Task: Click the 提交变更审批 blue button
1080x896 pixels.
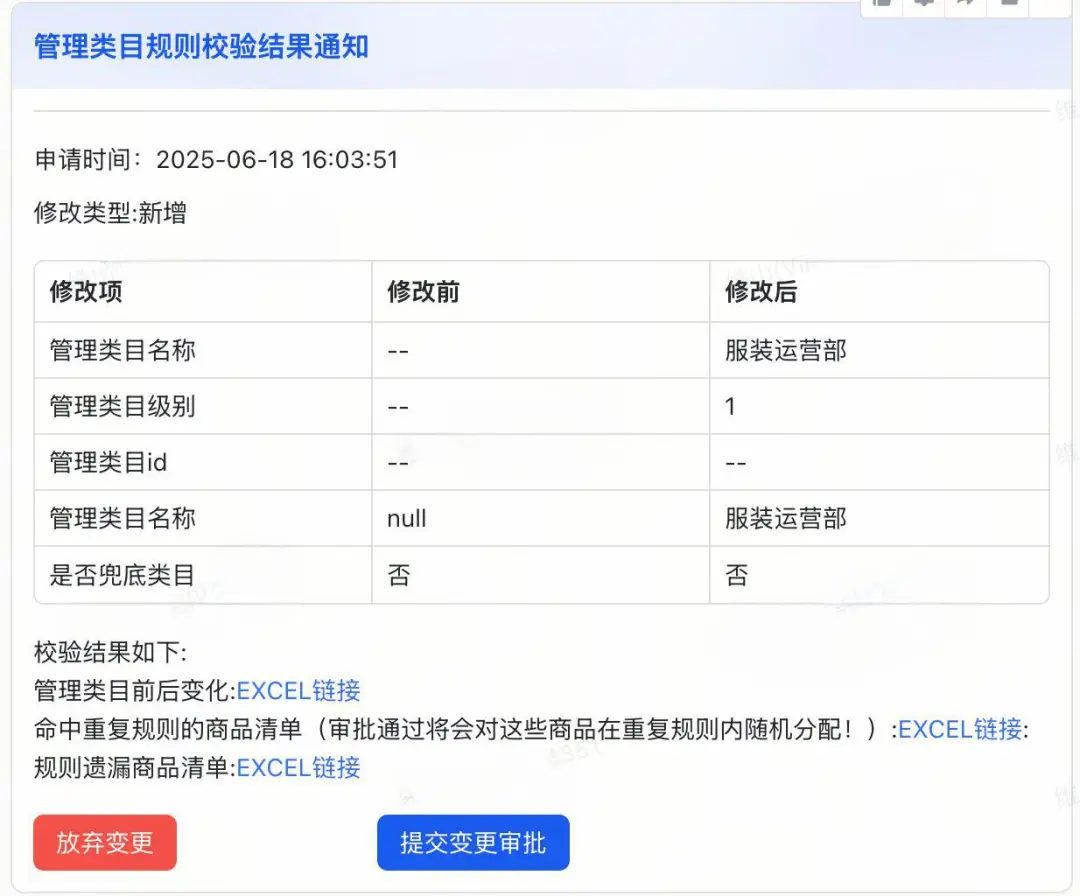Action: tap(473, 842)
